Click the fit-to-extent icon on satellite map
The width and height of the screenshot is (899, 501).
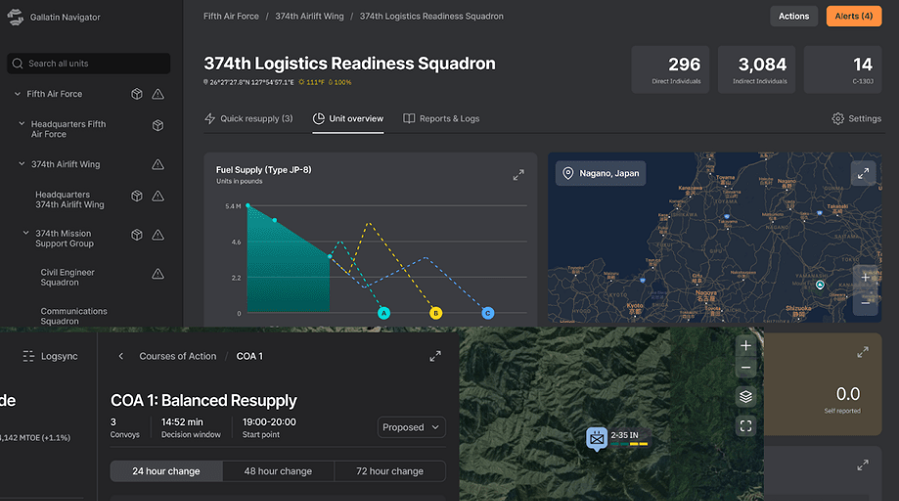(745, 426)
